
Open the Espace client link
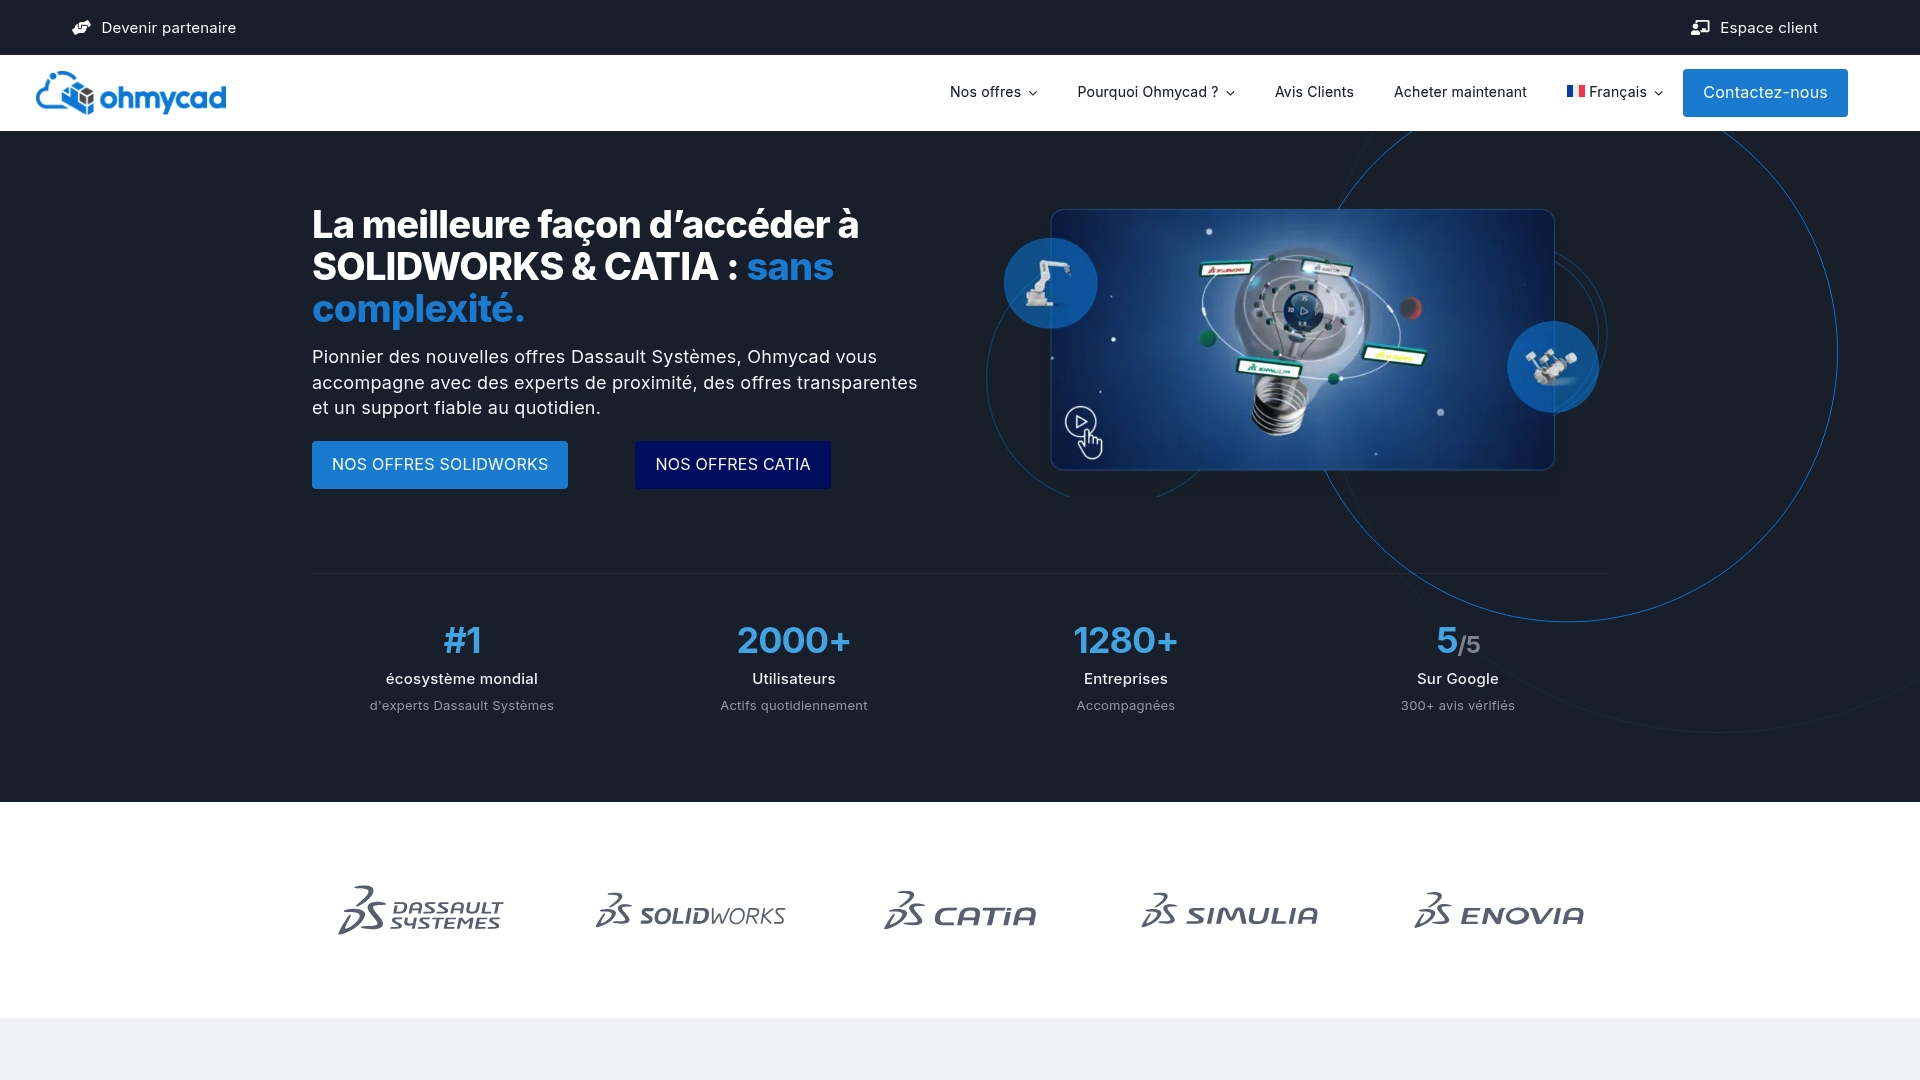(x=1768, y=27)
